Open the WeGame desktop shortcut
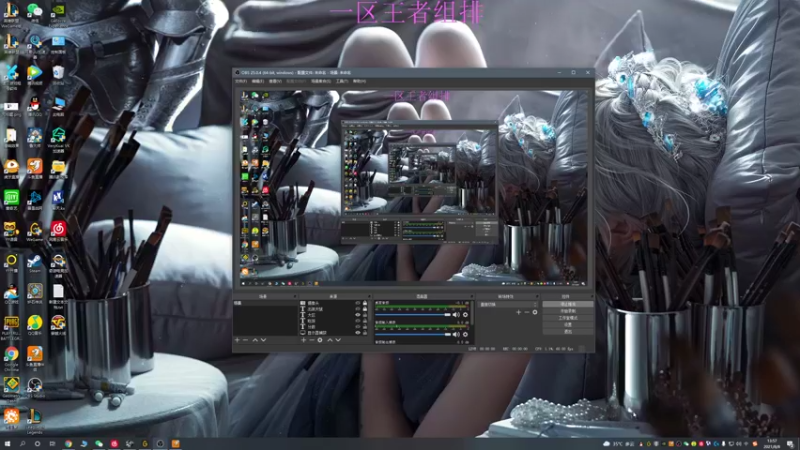 (35, 232)
